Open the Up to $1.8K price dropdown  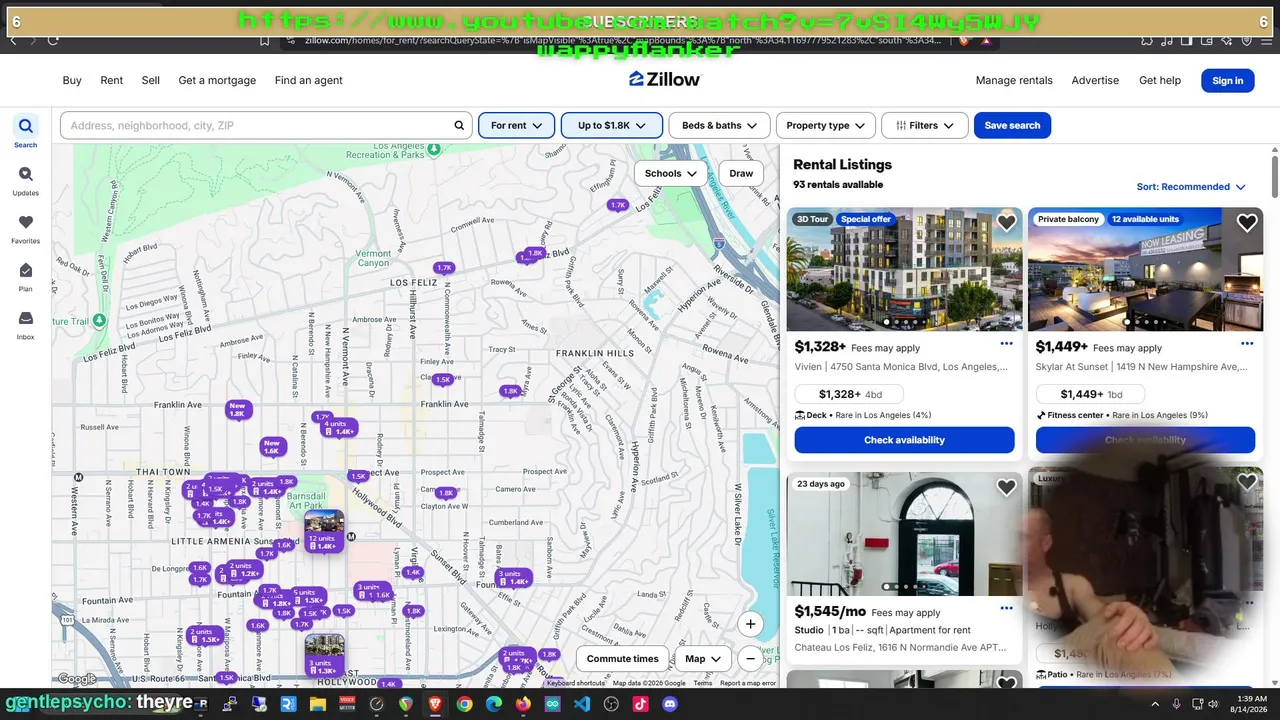(x=612, y=125)
